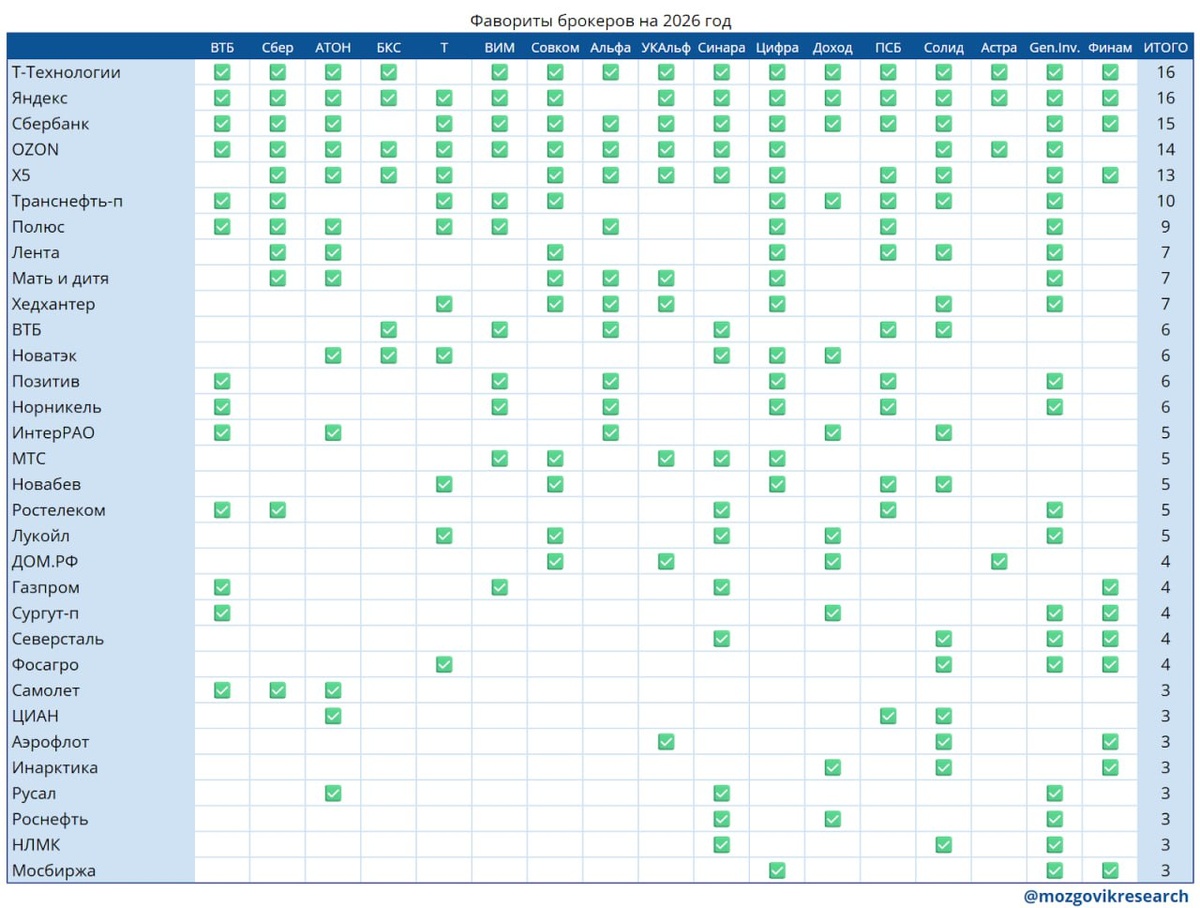The image size is (1200, 908).
Task: Click the Синара column header
Action: pyautogui.click(x=721, y=47)
